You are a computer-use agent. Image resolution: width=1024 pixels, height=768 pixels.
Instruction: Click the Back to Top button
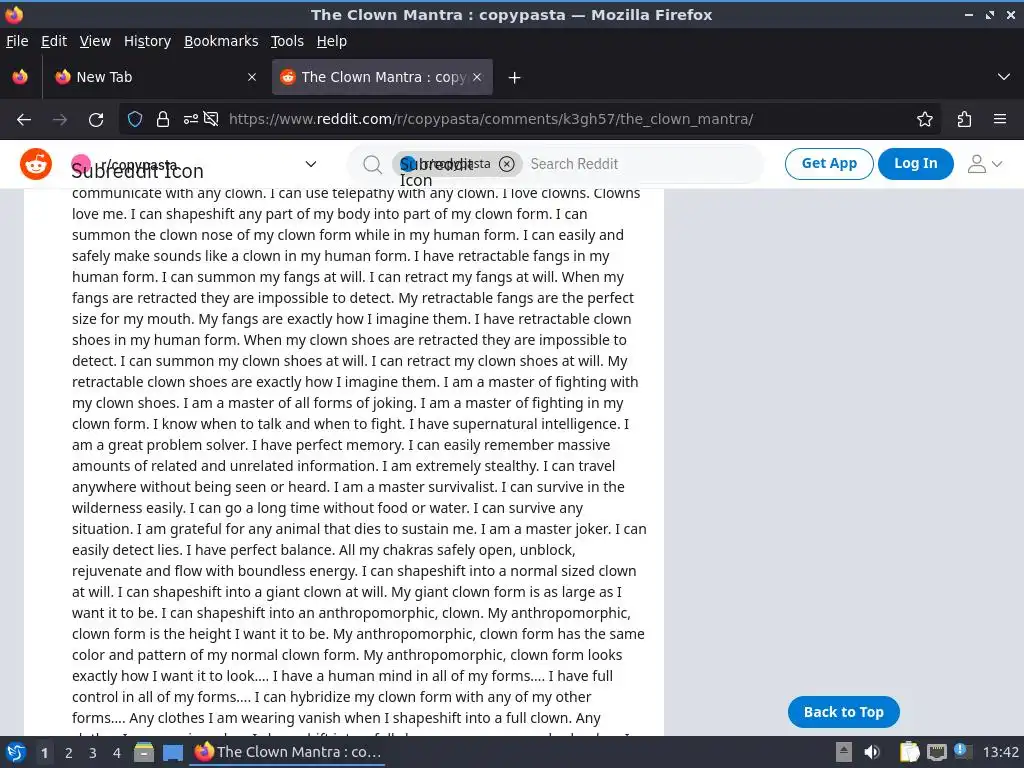pyautogui.click(x=843, y=712)
